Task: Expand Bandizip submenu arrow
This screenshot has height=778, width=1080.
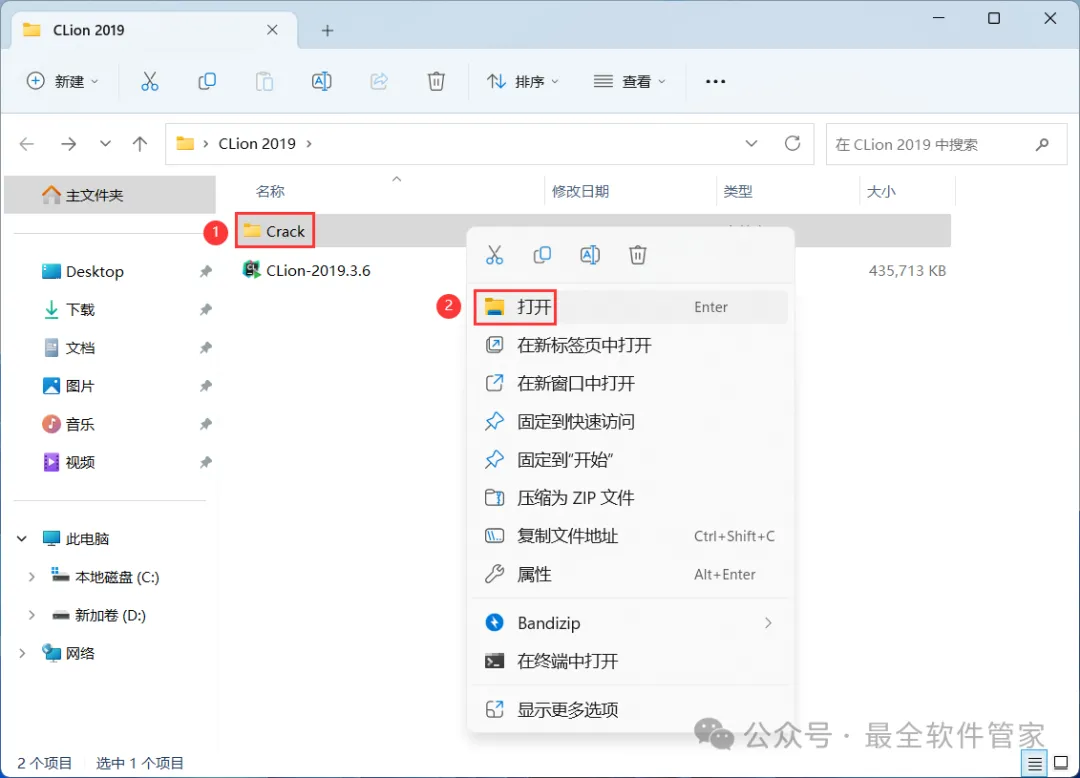Action: tap(768, 623)
